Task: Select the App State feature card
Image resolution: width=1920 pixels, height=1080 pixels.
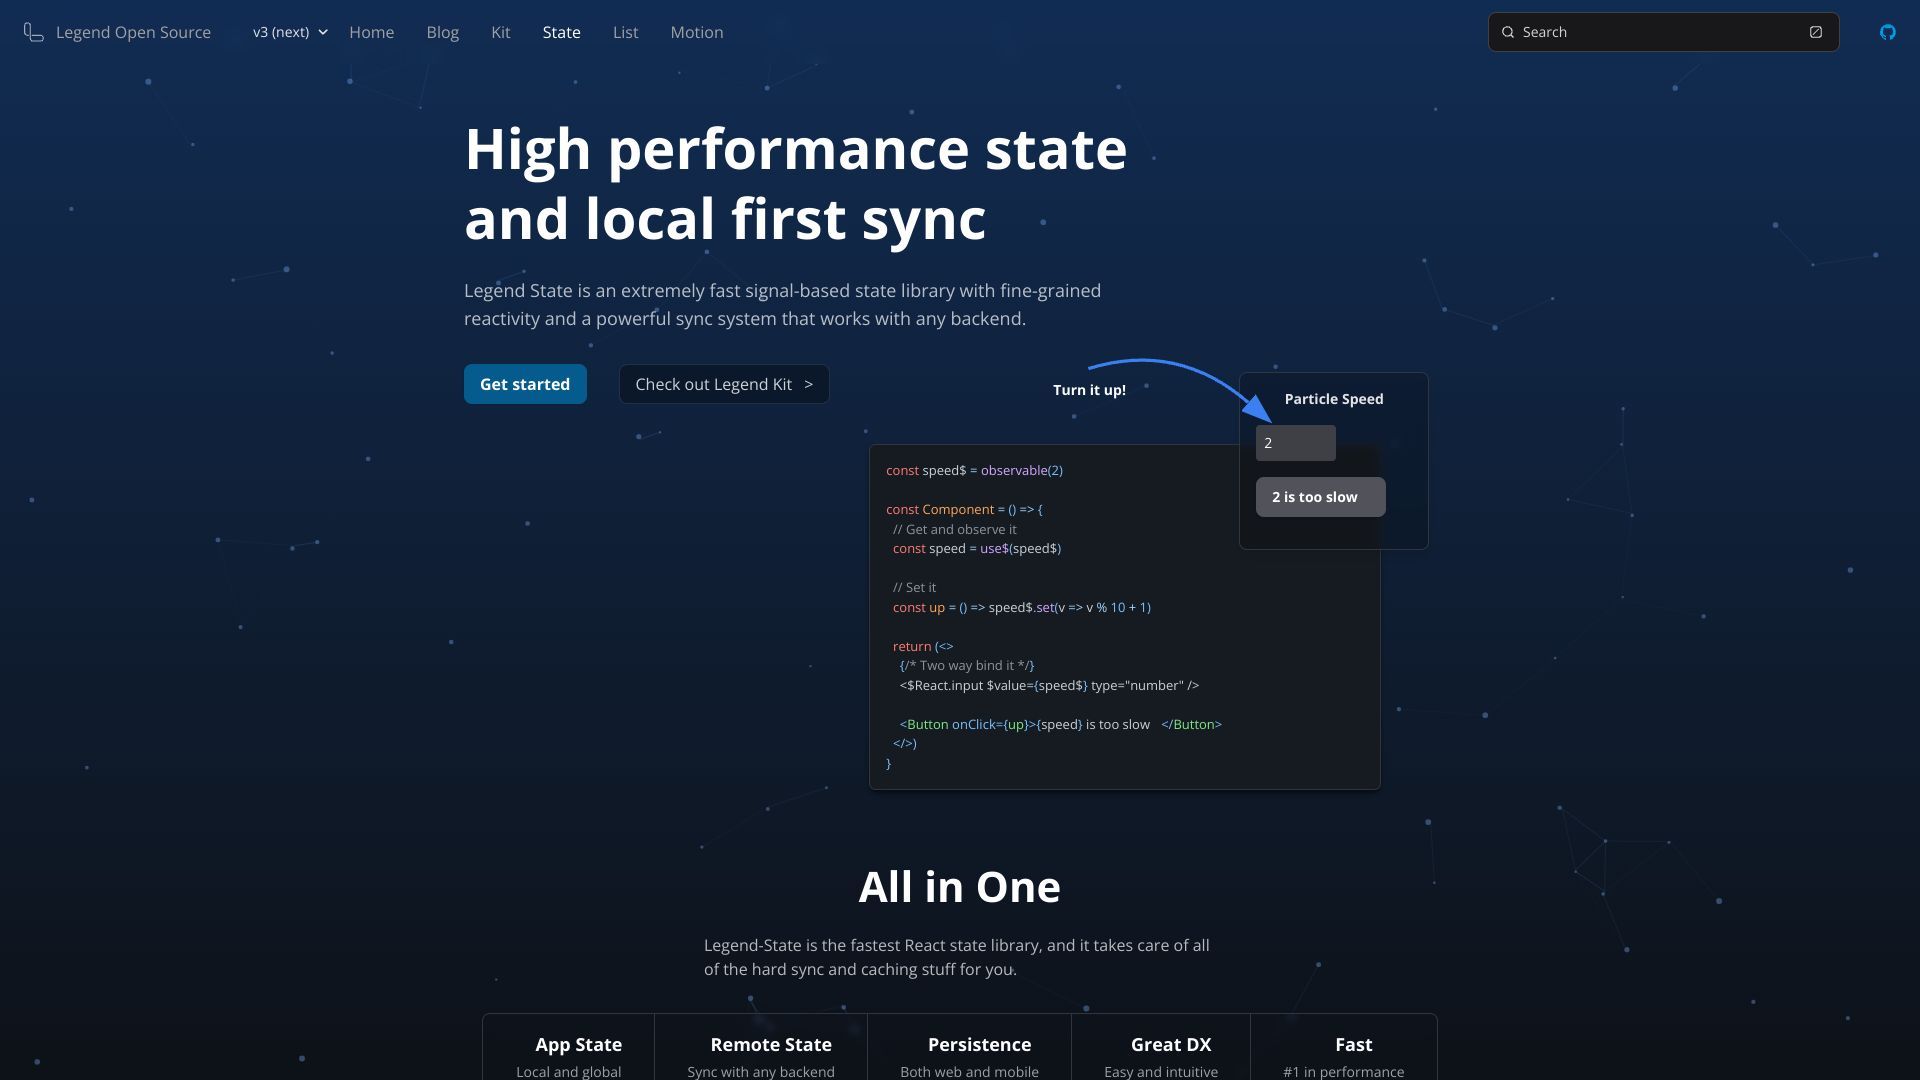Action: pos(569,1047)
